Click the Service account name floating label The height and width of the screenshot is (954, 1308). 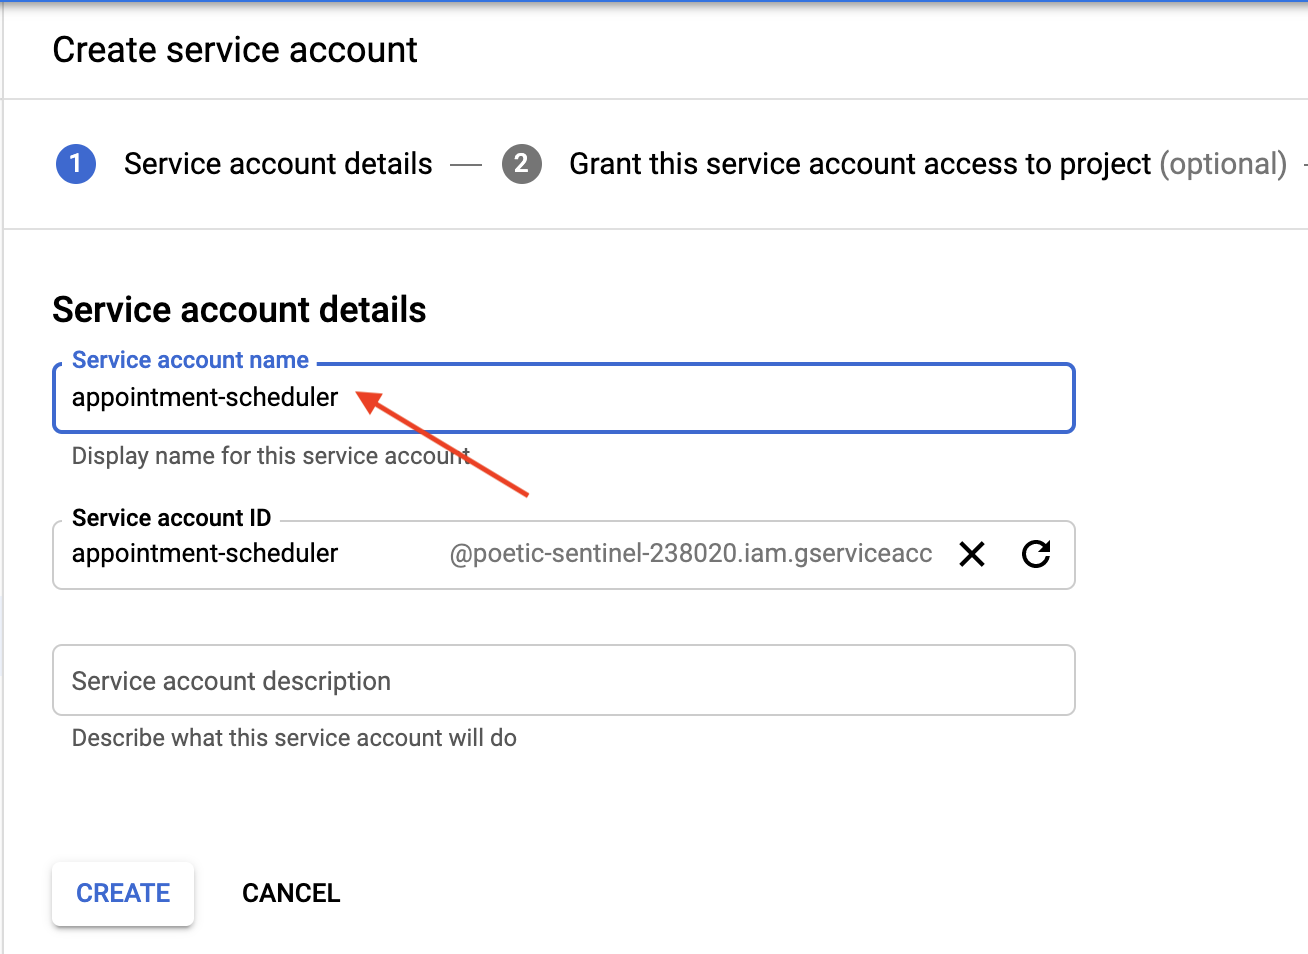[190, 359]
